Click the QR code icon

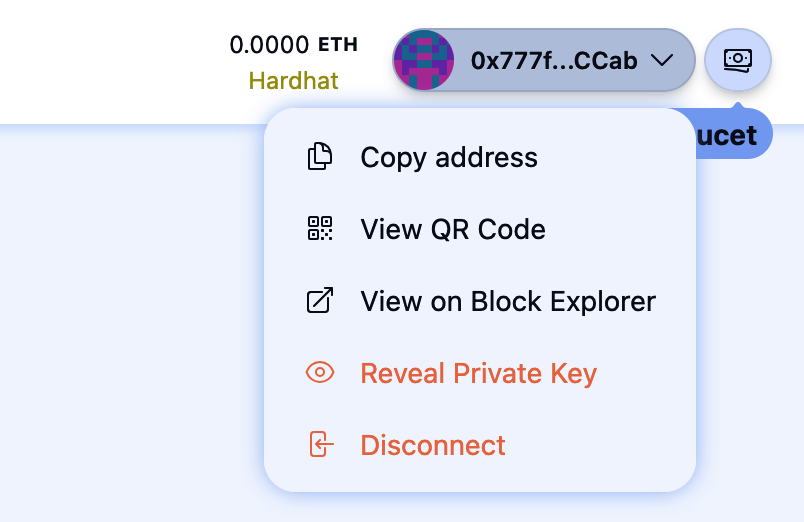pyautogui.click(x=319, y=229)
